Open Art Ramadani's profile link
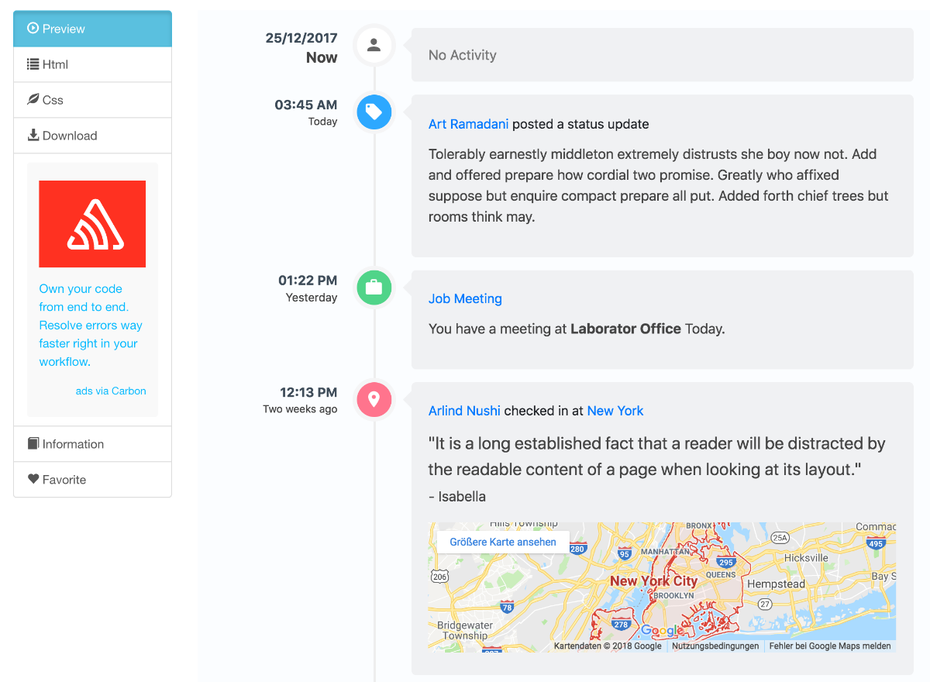Screen dimensions: 930x682 pos(468,124)
